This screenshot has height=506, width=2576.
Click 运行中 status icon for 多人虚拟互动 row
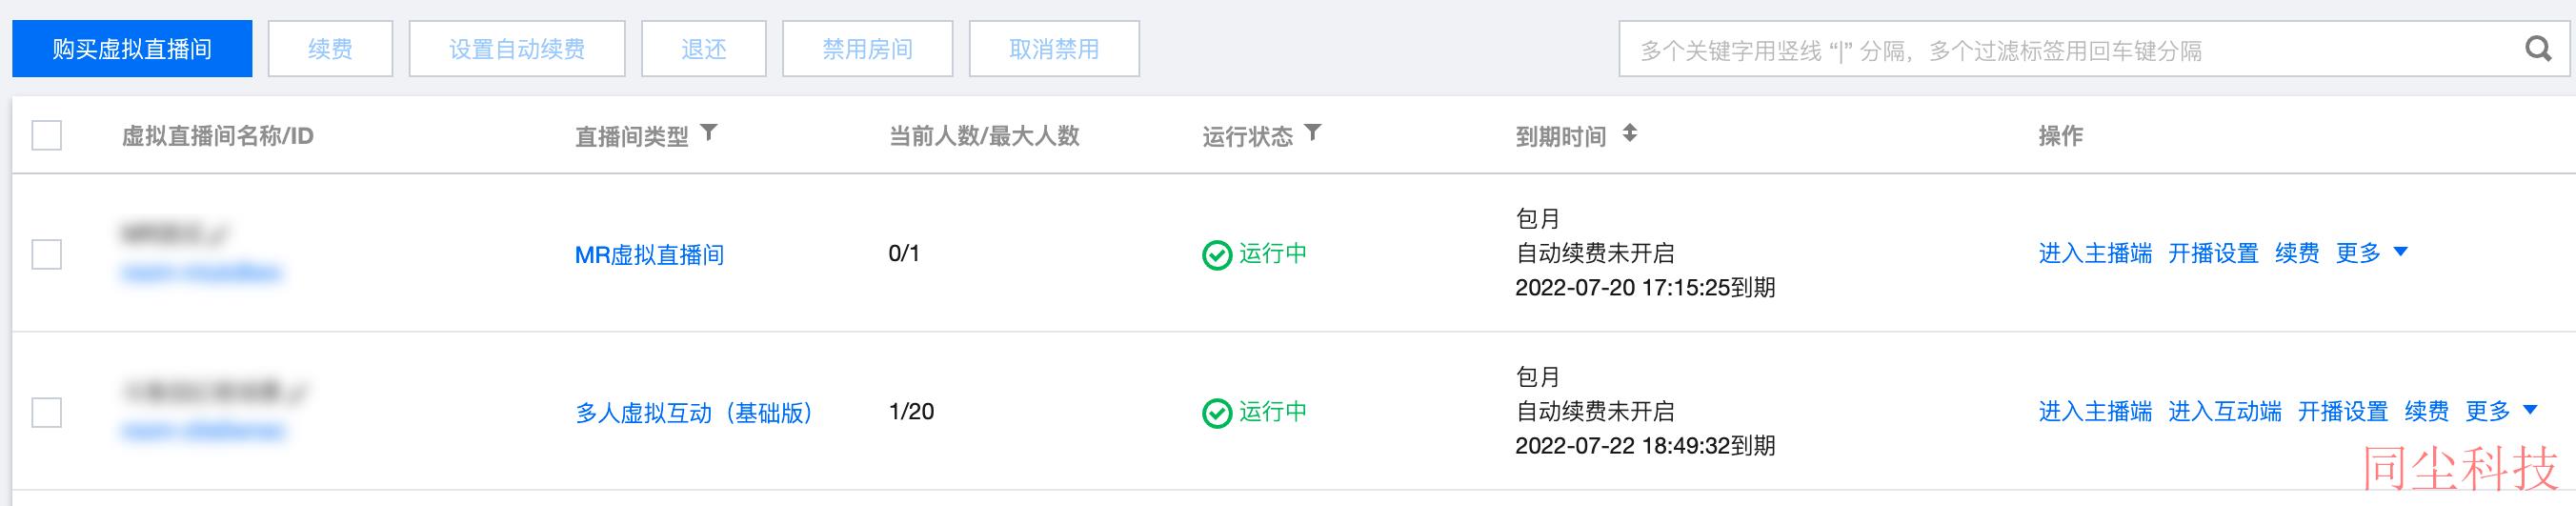[1217, 413]
